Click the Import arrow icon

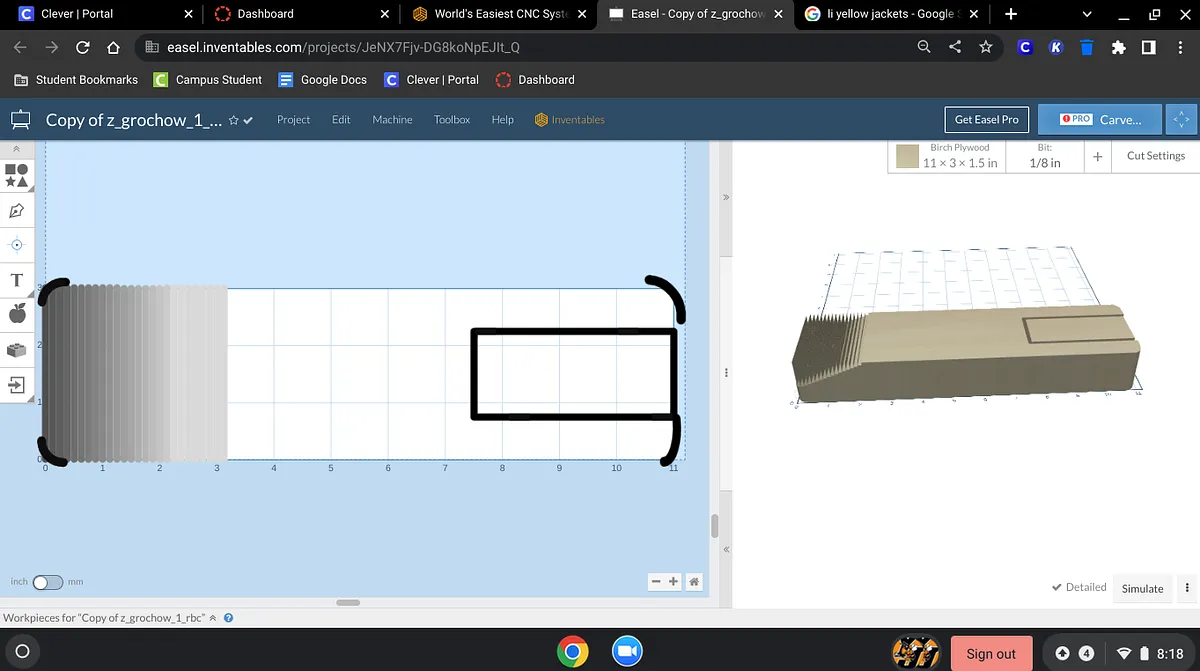(17, 384)
